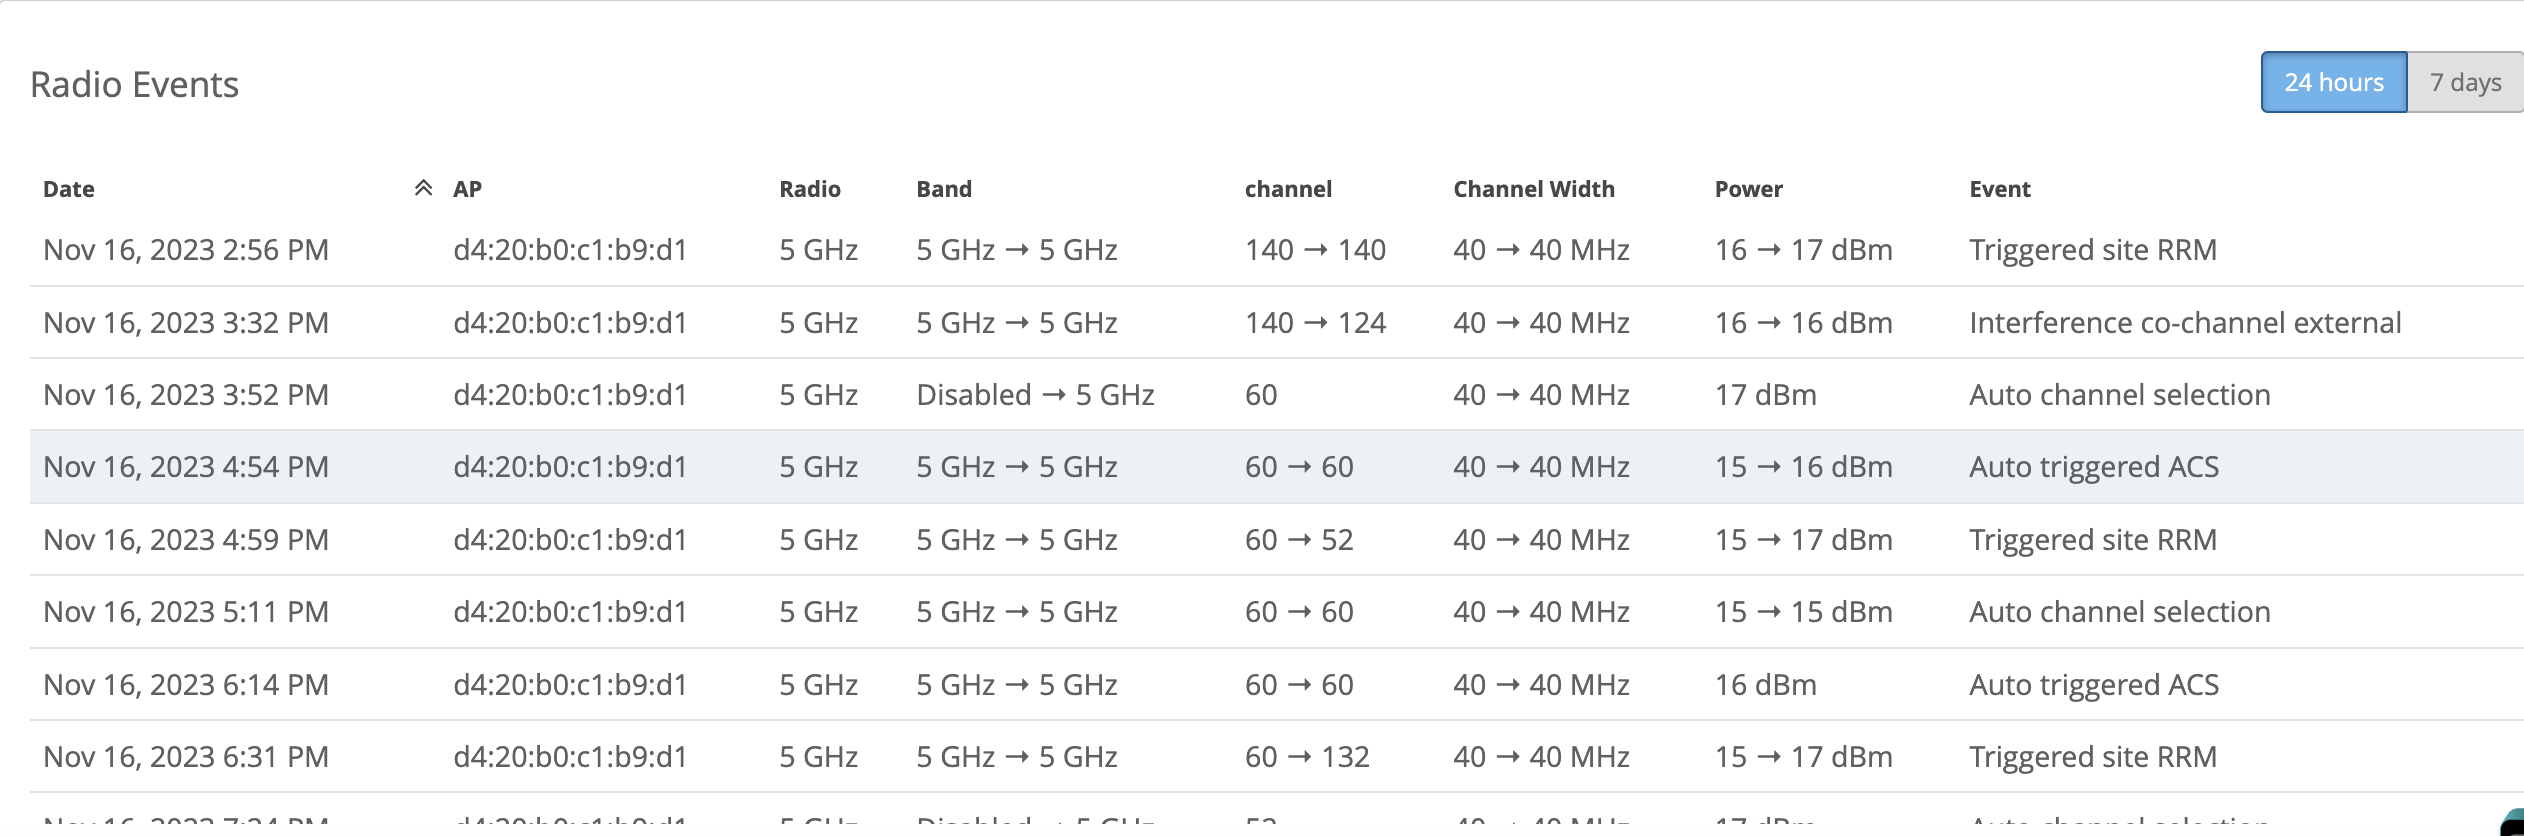Click the Radio column header

click(809, 189)
